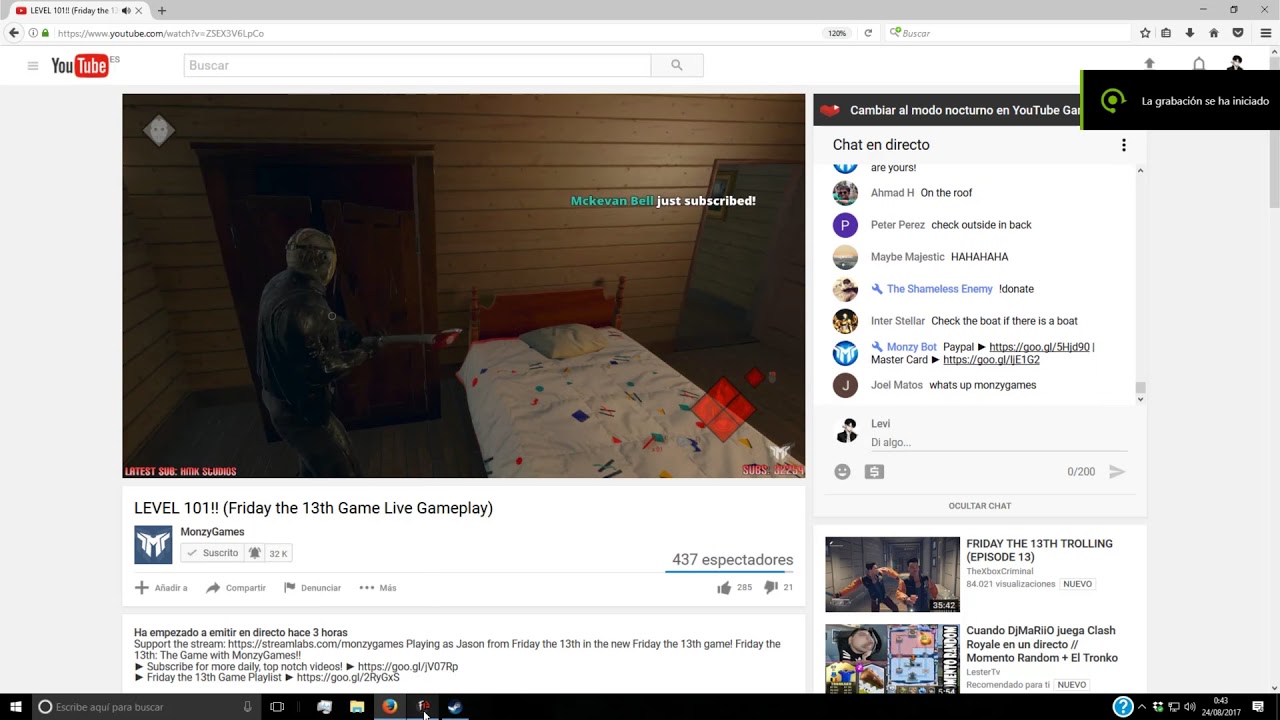Dislike the video with thumbs down
This screenshot has width=1280, height=720.
click(x=770, y=587)
